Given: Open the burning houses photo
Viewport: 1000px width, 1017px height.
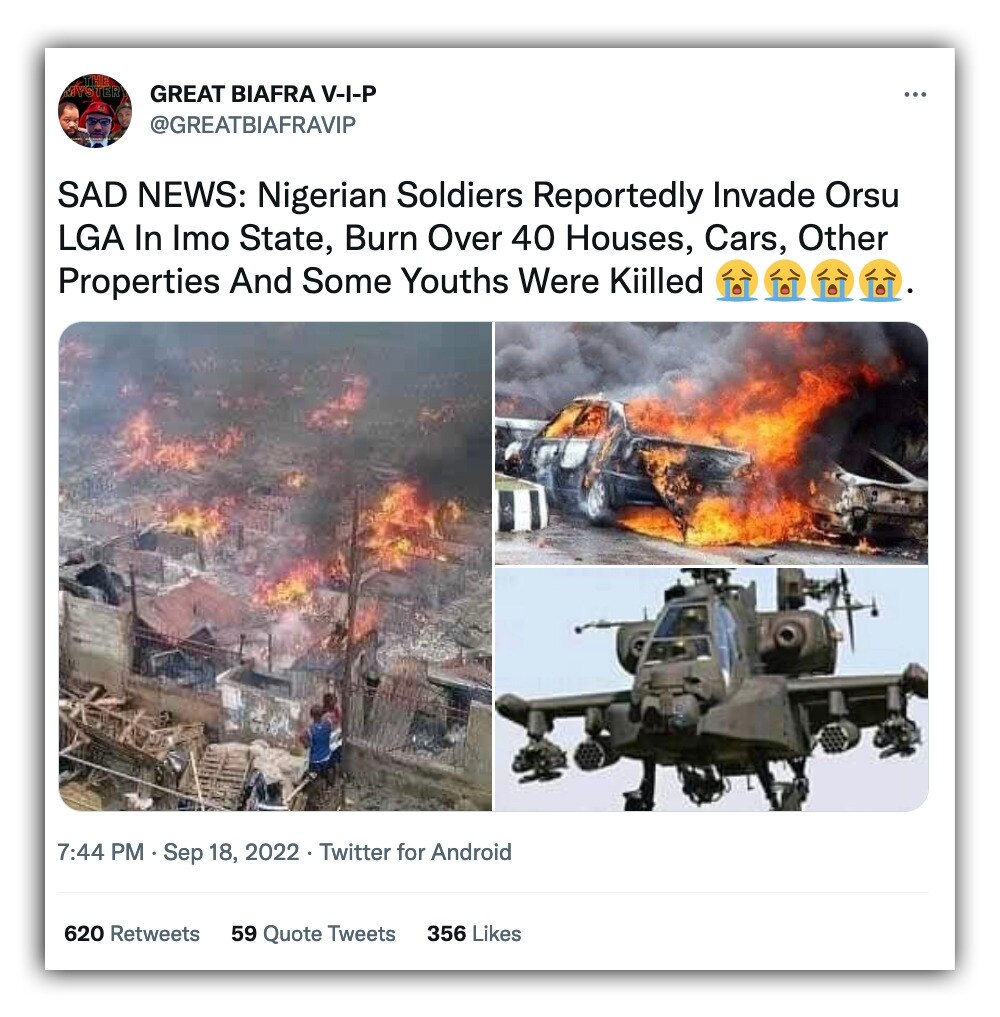Looking at the screenshot, I should [x=276, y=566].
